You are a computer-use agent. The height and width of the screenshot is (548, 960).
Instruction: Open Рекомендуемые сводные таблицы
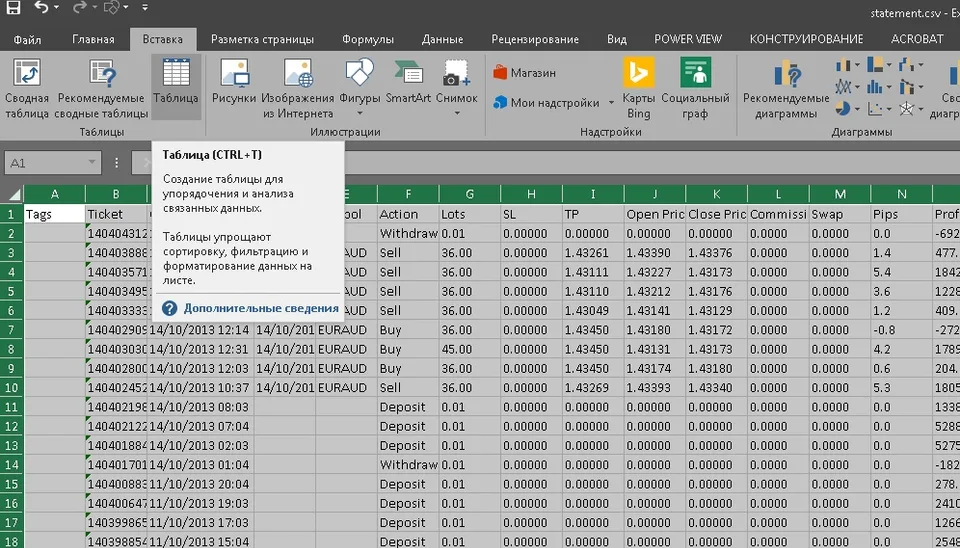102,89
